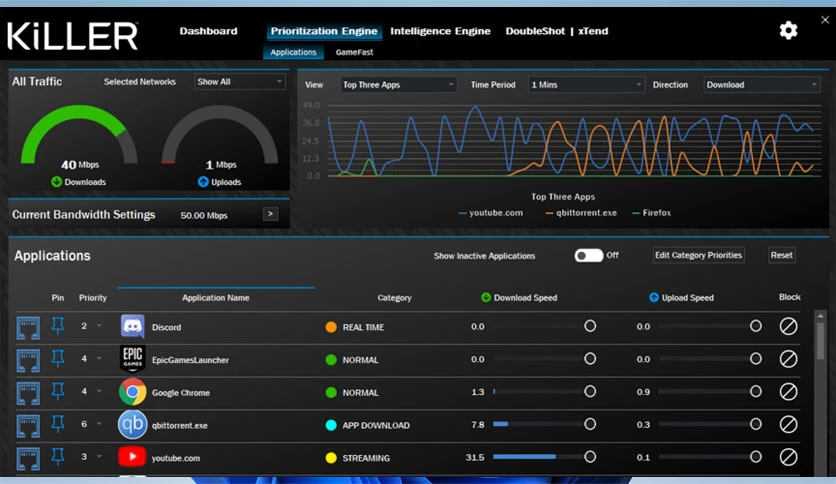Open the Time Period 1 Mins dropdown

click(586, 85)
